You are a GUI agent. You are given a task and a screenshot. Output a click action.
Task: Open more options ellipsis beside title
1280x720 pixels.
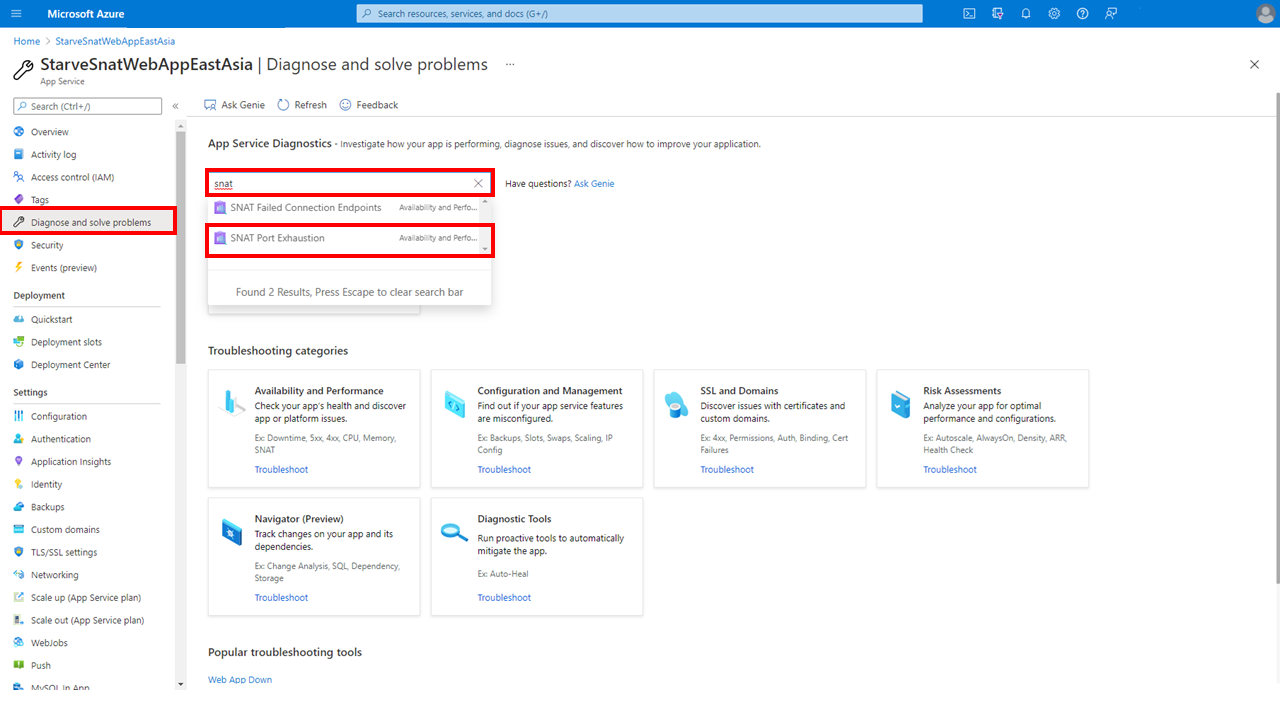[510, 65]
